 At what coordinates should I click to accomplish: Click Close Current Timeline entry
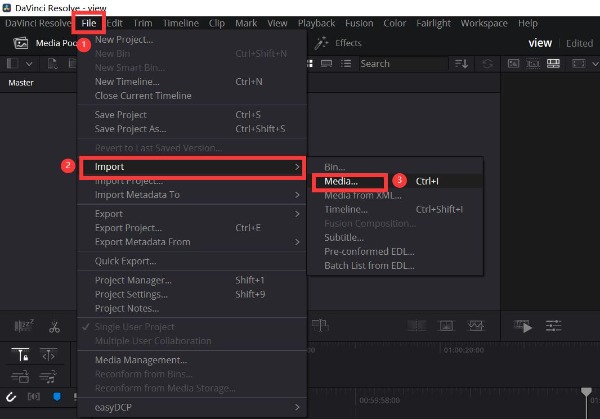[192, 96]
